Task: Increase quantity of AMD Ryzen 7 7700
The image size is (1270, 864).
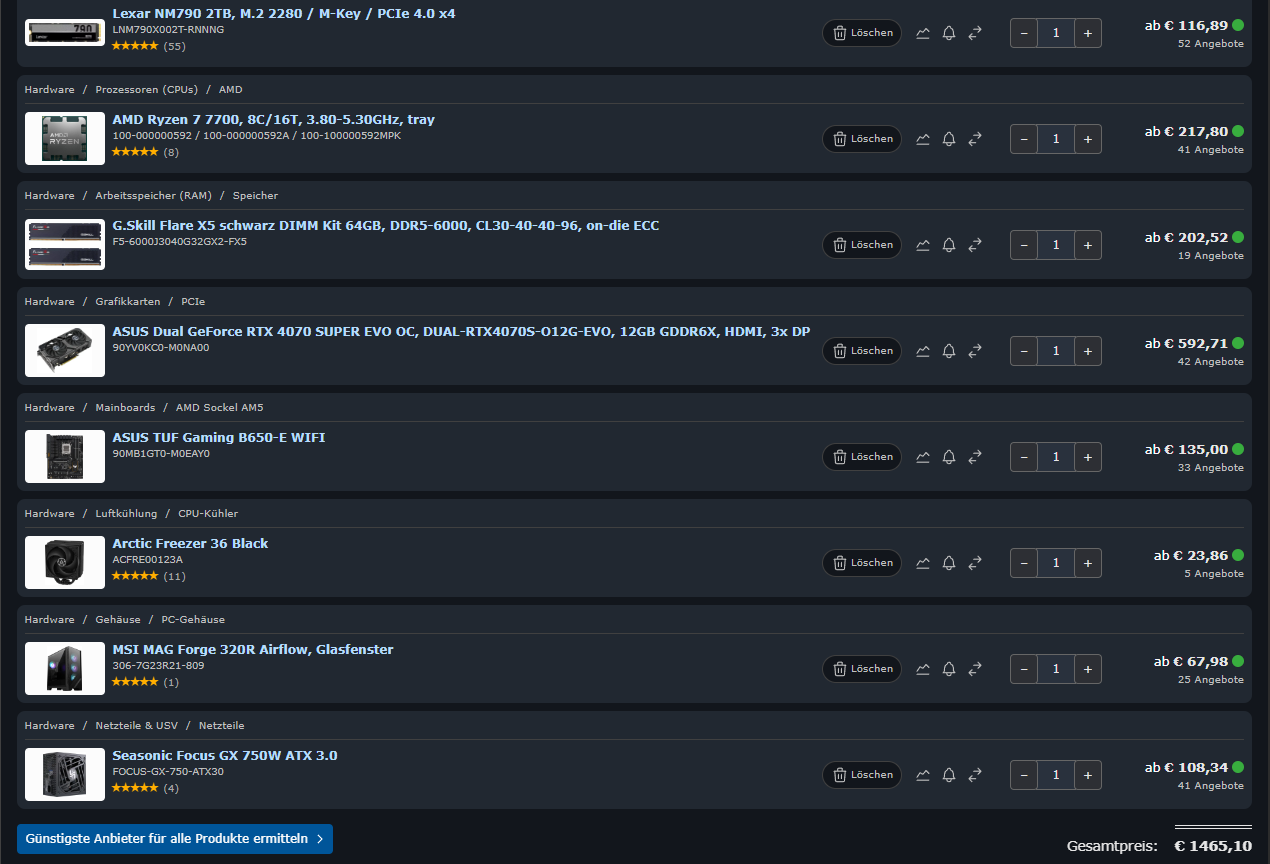Action: tap(1088, 139)
